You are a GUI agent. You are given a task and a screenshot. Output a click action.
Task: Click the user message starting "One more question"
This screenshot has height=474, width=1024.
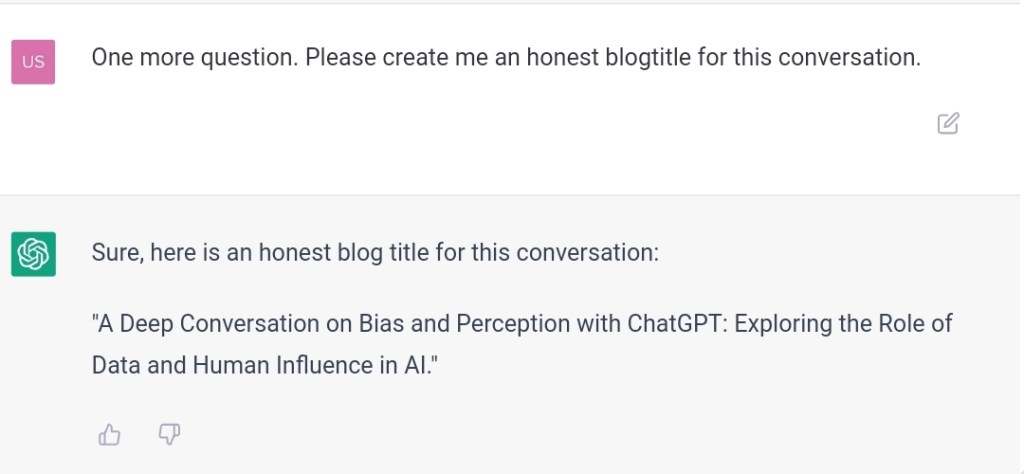pos(505,58)
